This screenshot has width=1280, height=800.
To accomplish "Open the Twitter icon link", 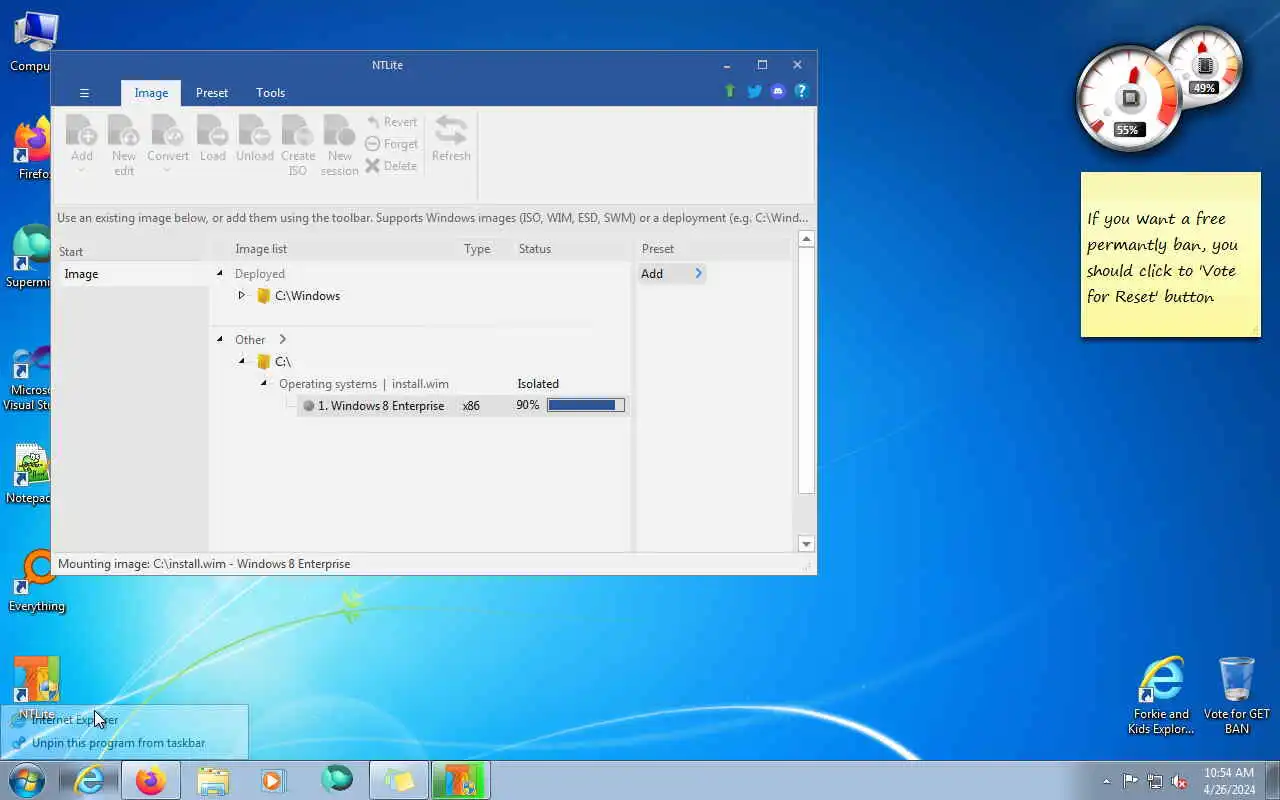I will pos(755,91).
